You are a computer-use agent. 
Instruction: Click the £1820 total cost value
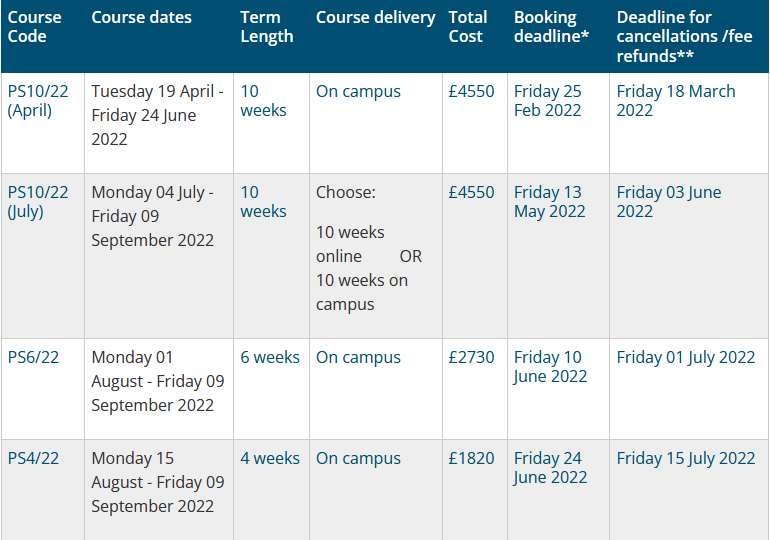click(x=471, y=459)
